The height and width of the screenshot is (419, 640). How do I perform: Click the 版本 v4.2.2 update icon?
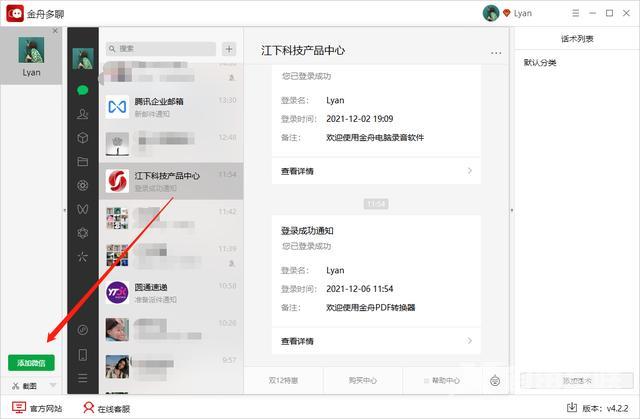572,408
